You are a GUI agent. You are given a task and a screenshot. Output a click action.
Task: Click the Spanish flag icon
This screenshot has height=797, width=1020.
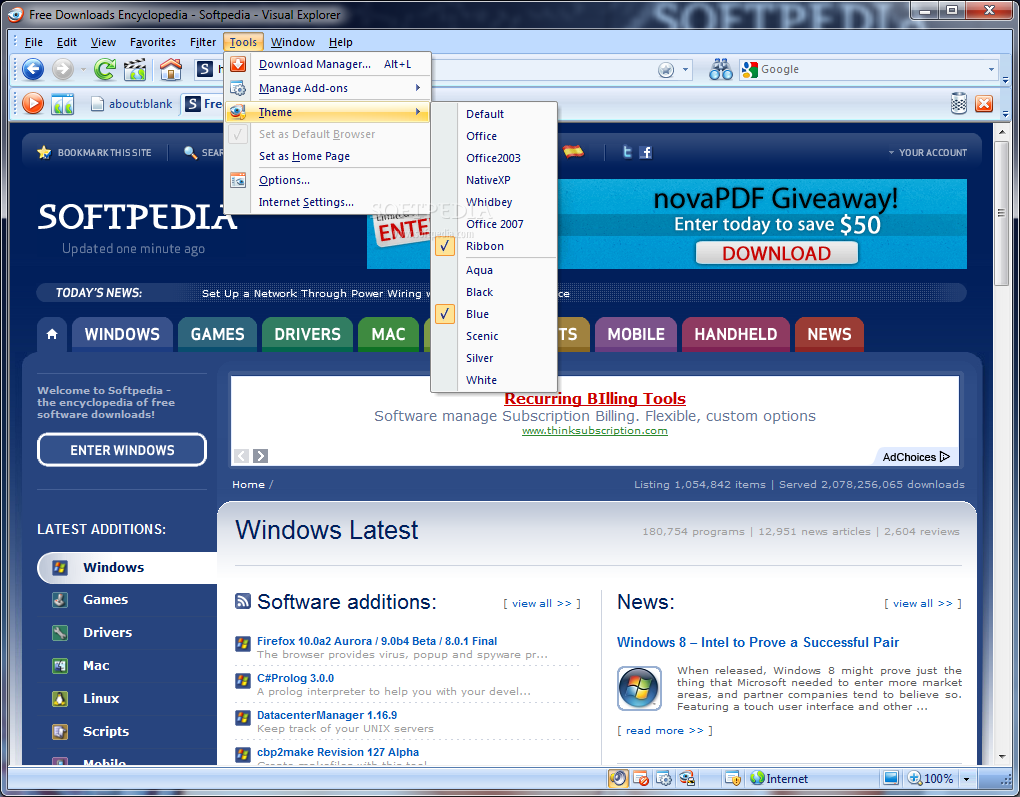573,152
